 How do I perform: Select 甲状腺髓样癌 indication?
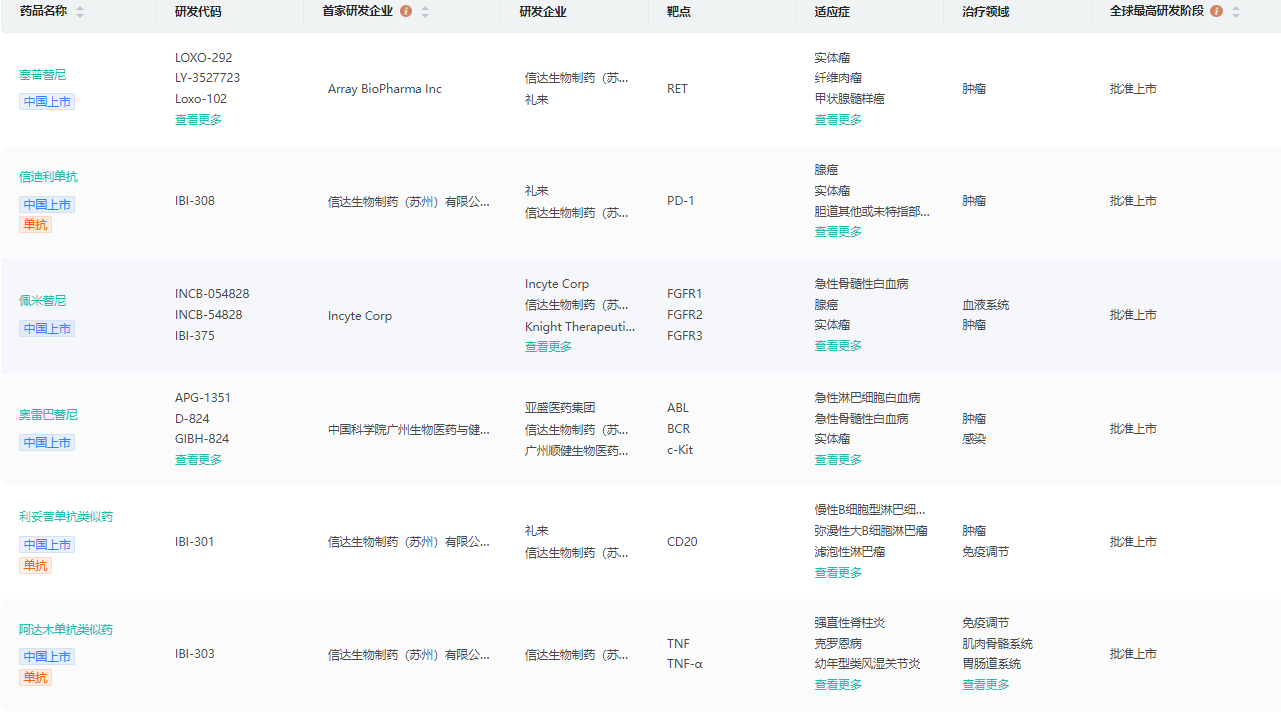850,99
